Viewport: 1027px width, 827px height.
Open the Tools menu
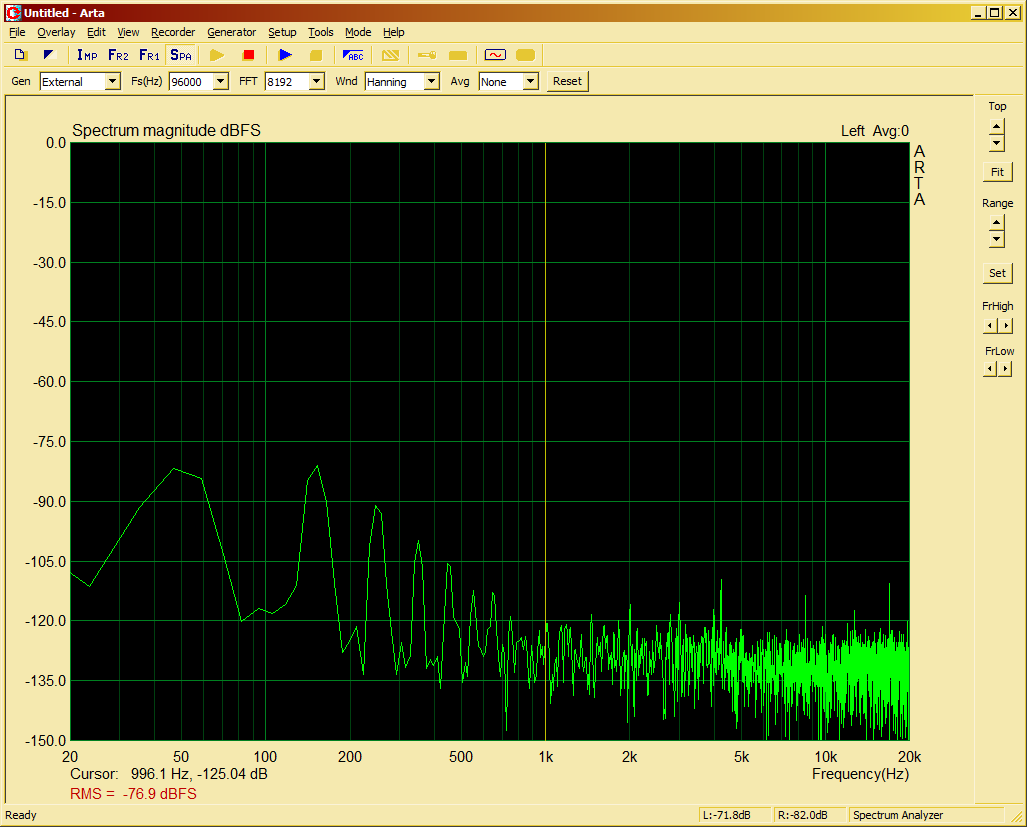point(321,32)
